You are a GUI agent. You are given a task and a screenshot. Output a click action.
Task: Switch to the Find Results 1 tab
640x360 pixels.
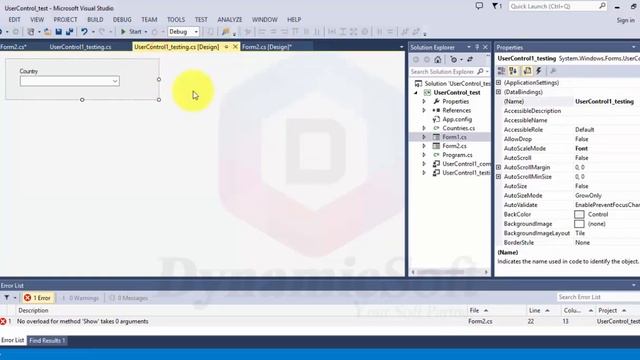pos(47,340)
